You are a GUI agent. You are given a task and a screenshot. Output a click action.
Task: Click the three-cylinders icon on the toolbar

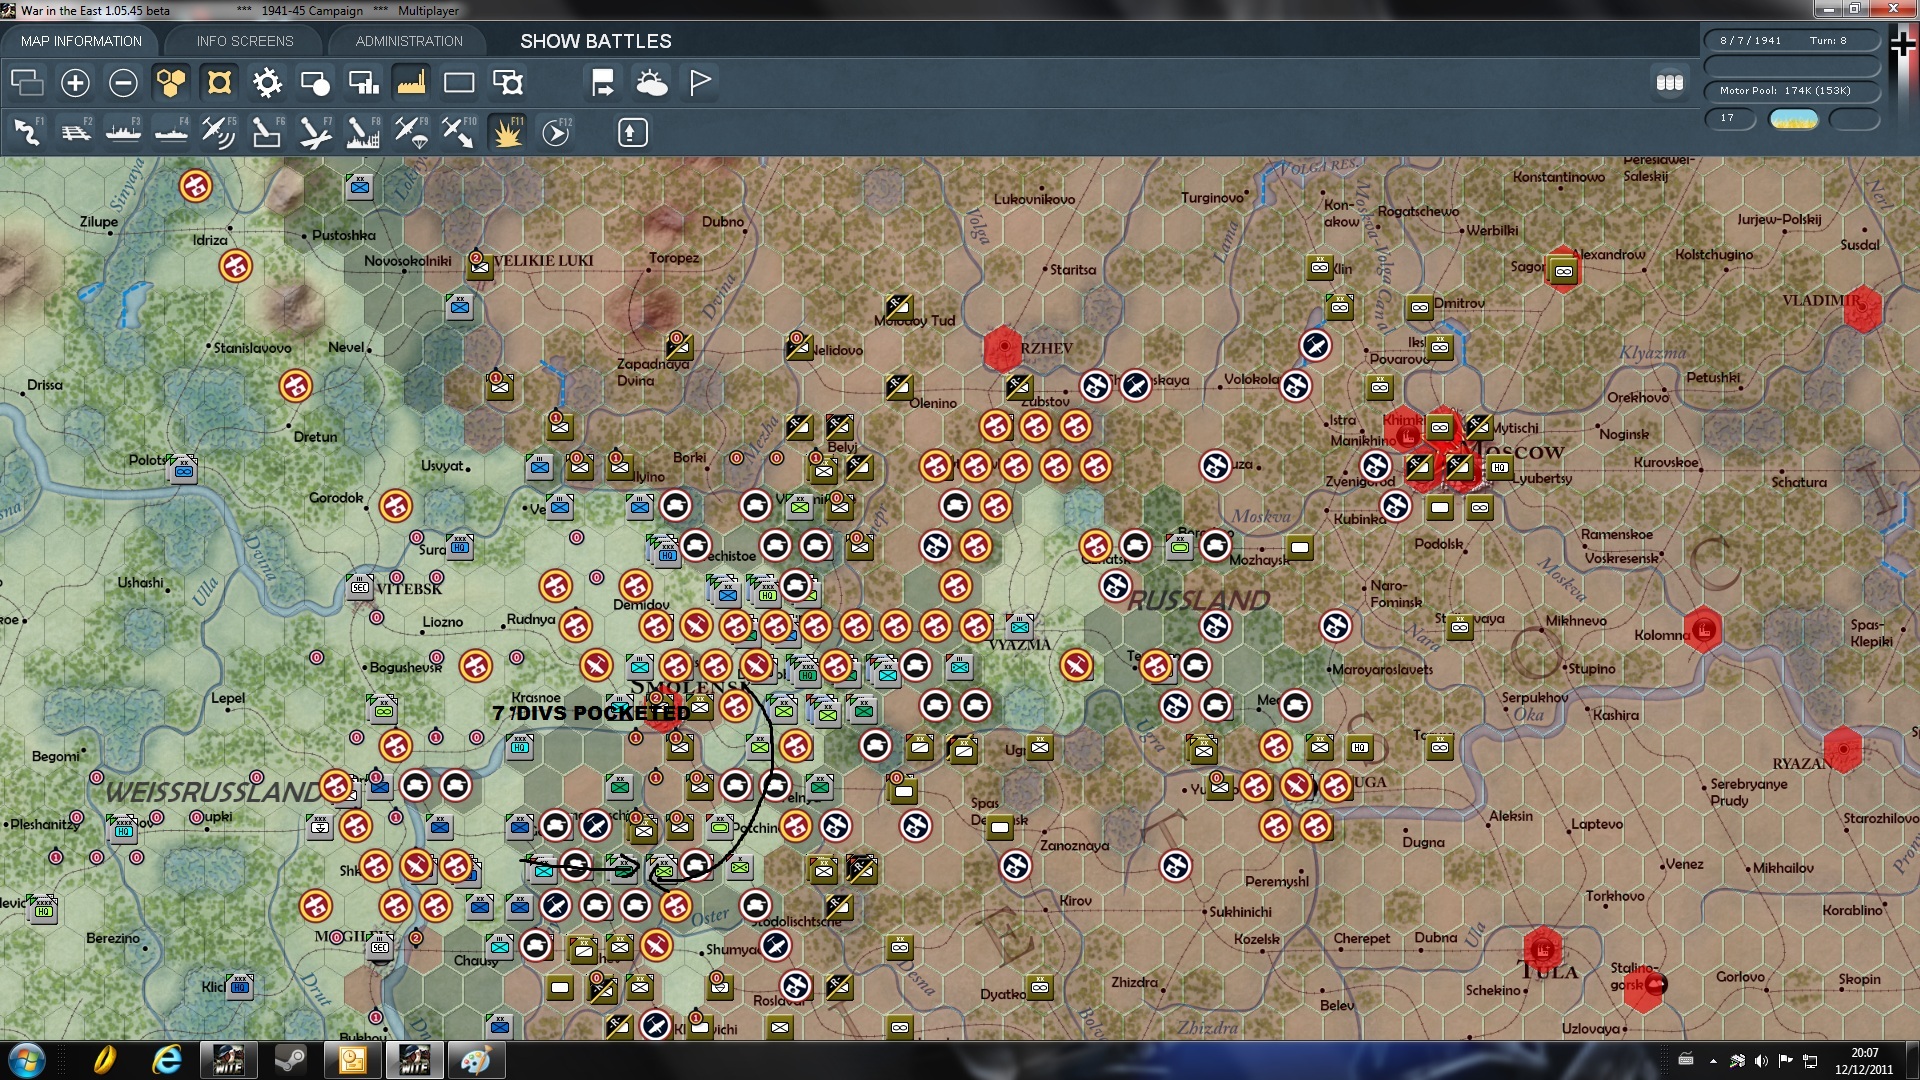tap(1670, 82)
